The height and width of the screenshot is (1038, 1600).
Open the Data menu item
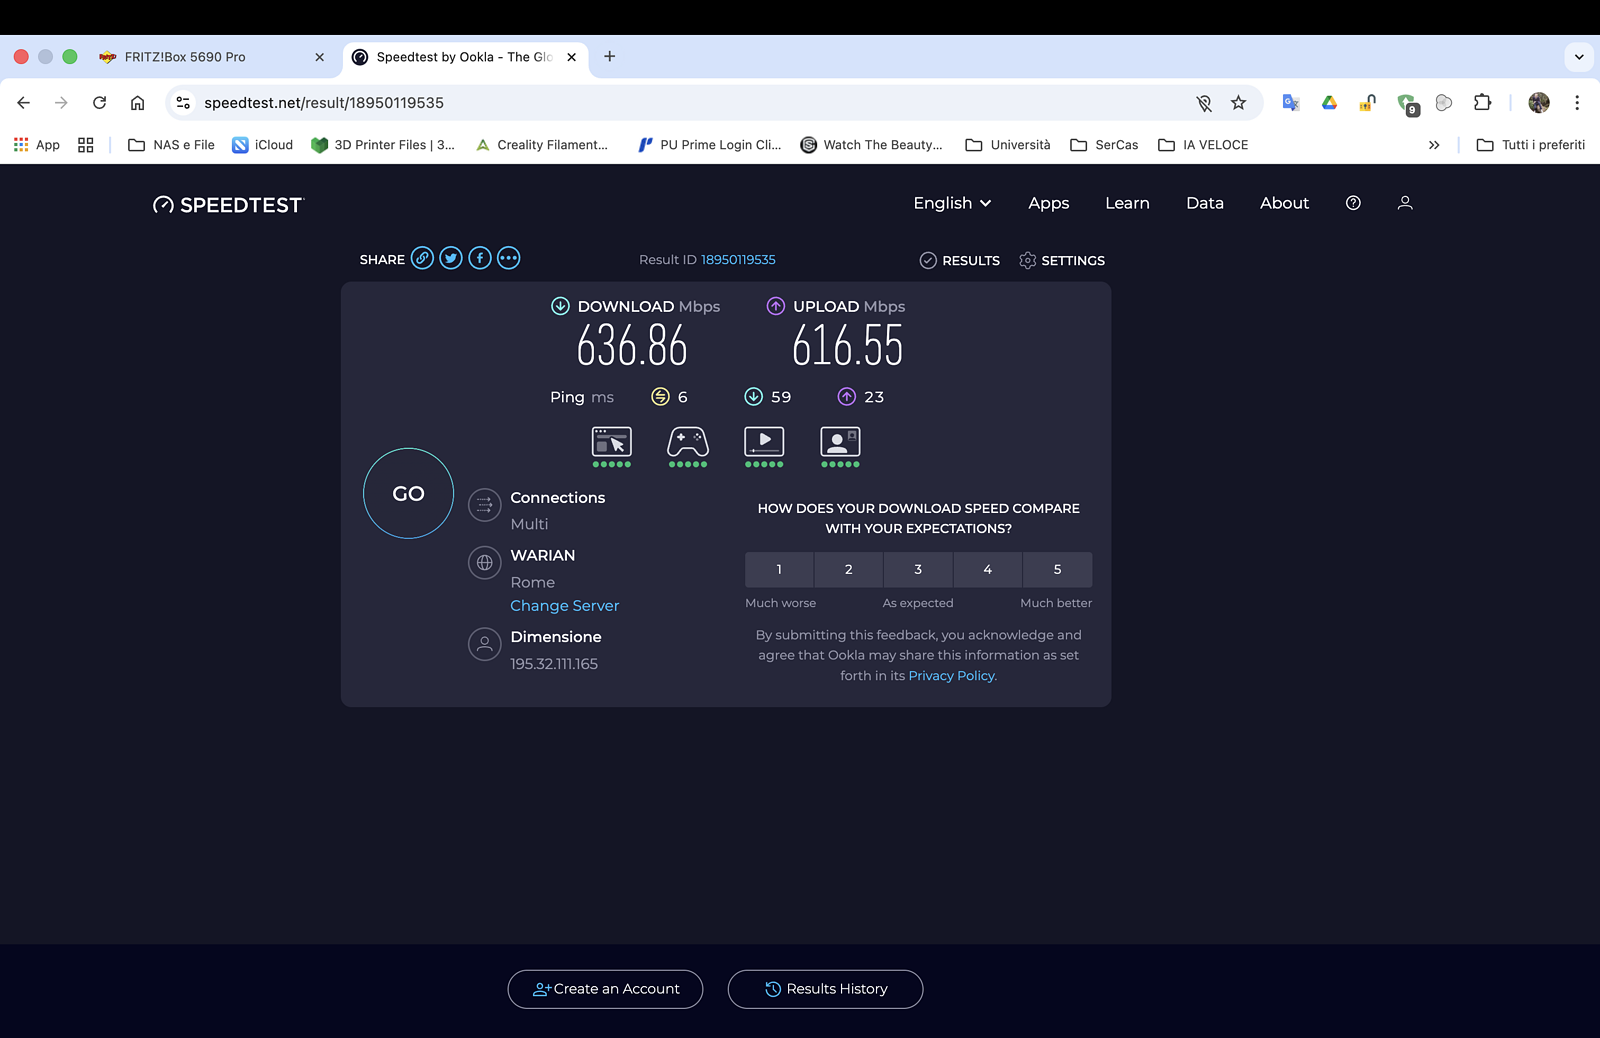pos(1205,203)
